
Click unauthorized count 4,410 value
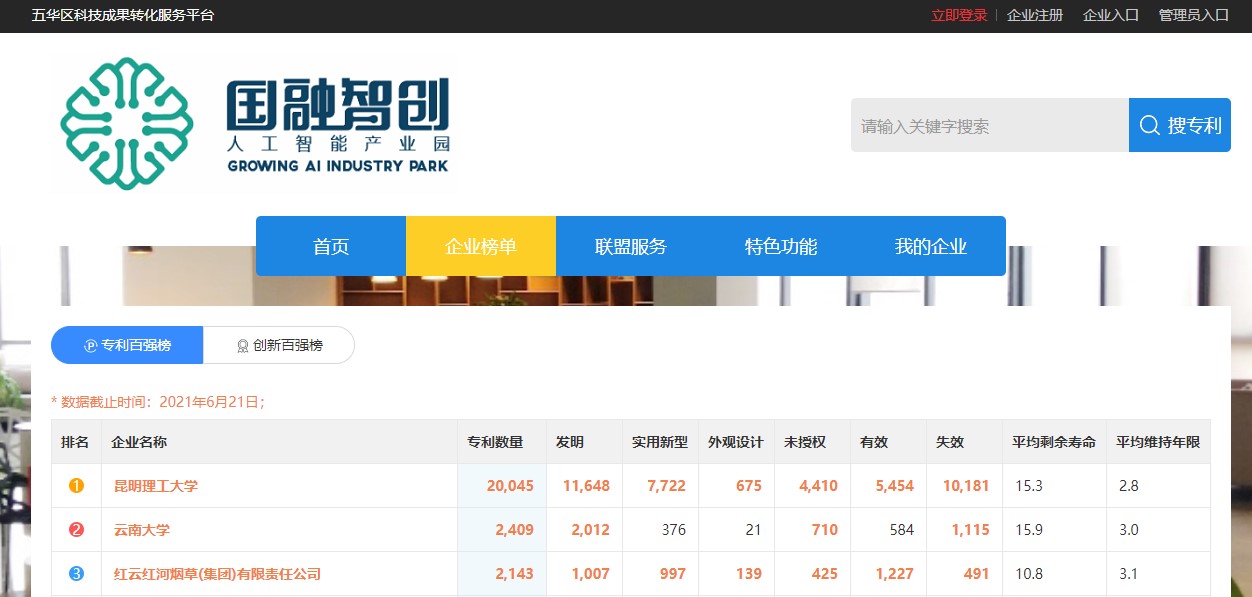[819, 486]
